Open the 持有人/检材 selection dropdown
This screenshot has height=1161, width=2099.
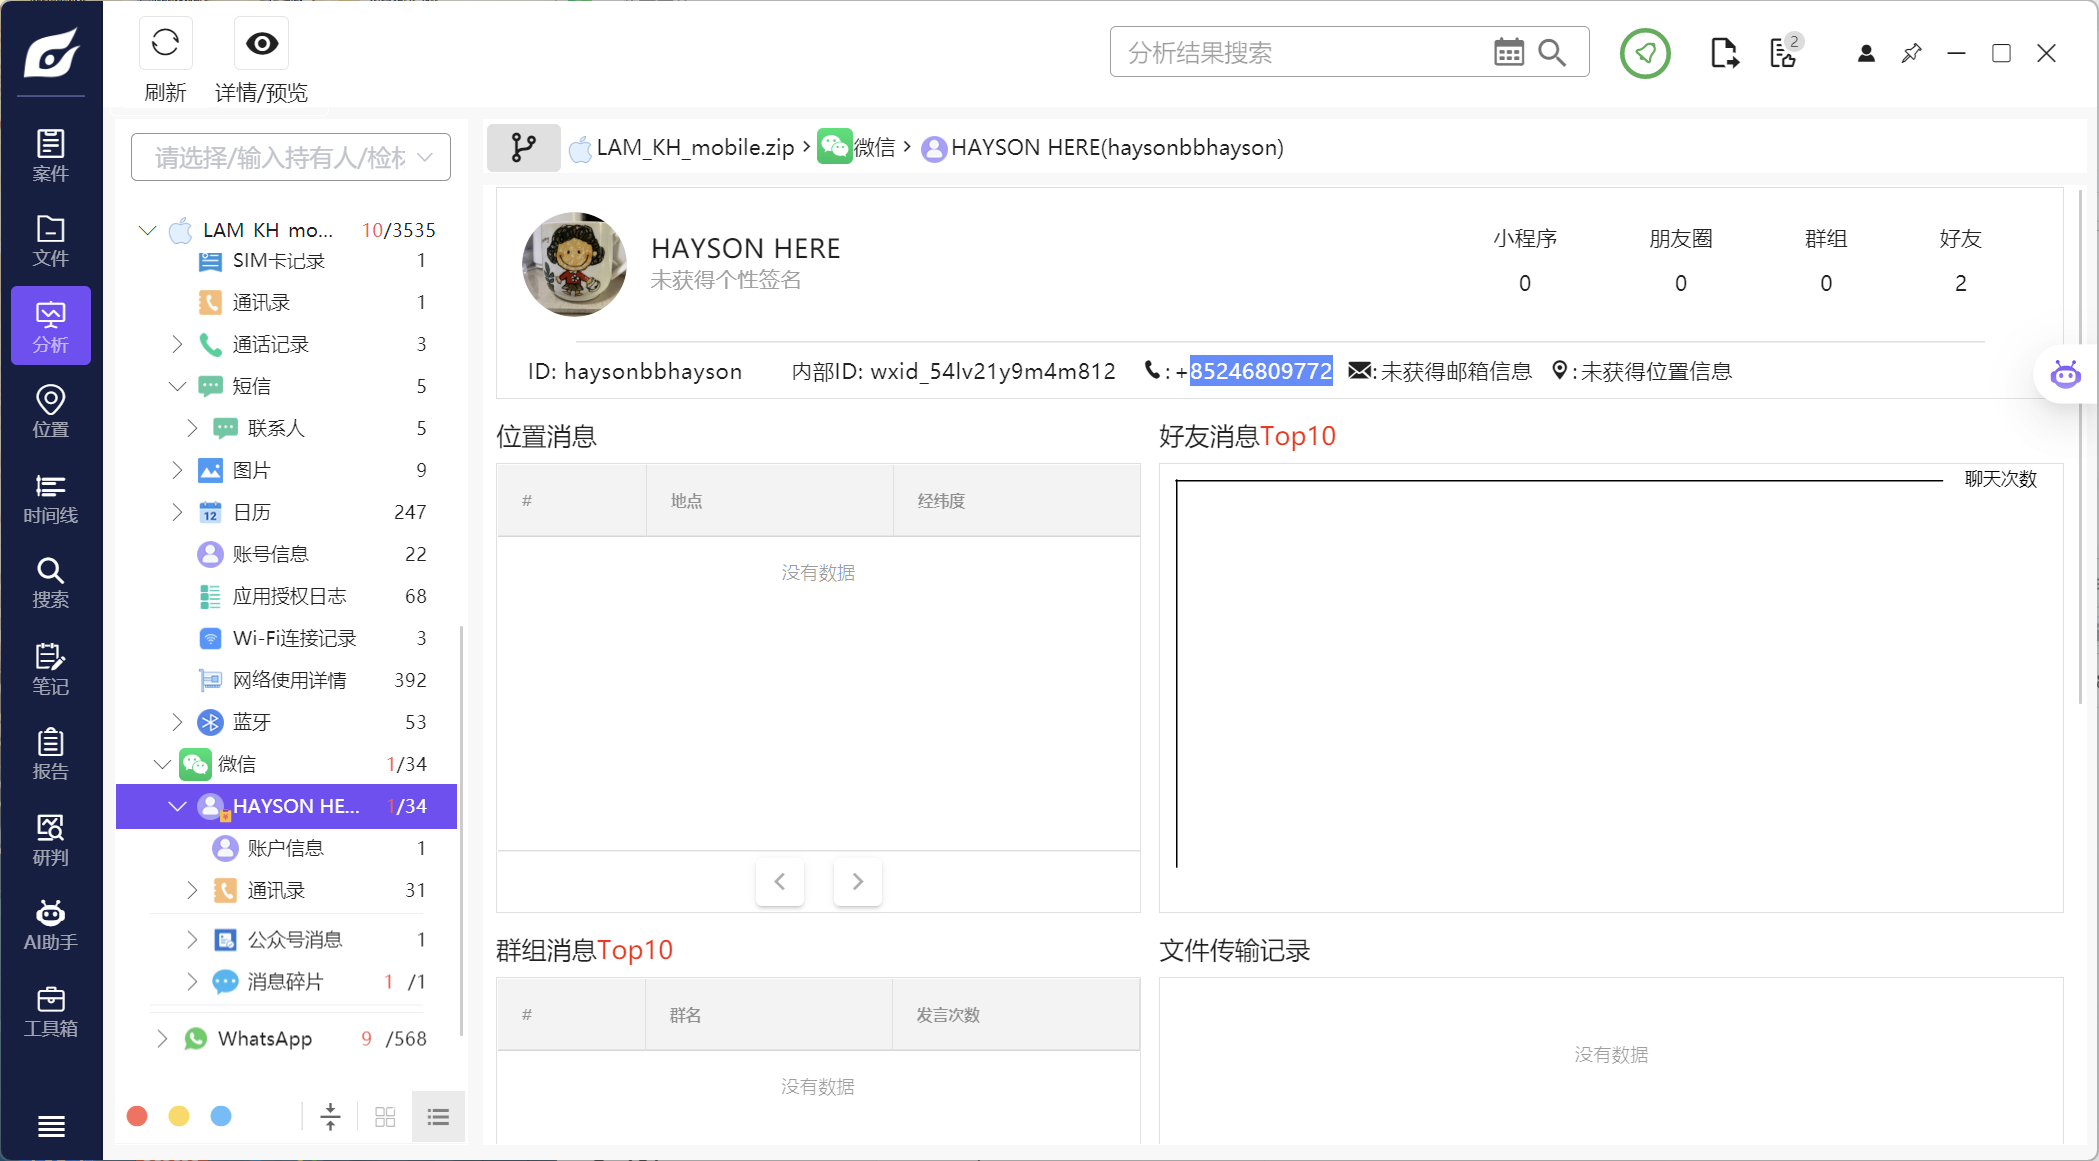pos(291,157)
